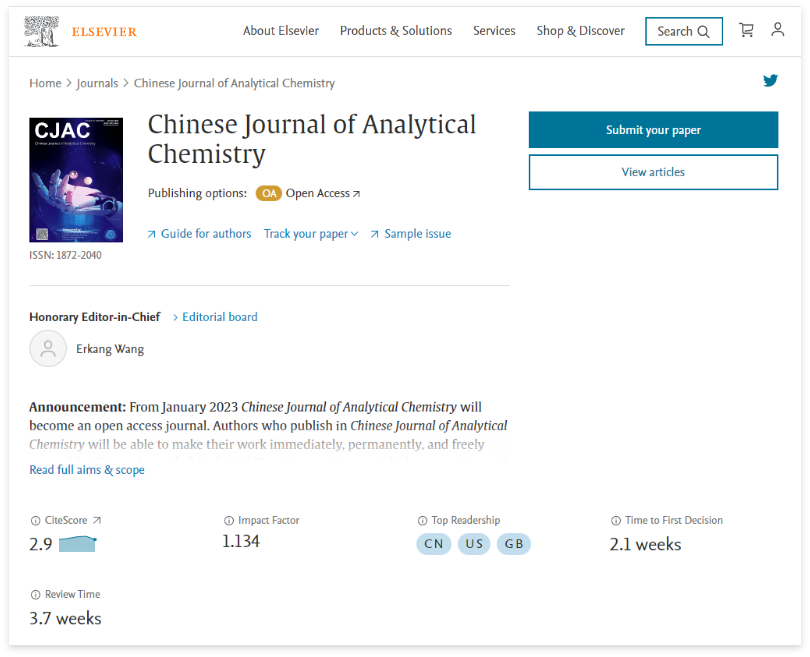Click the user account profile icon
The width and height of the screenshot is (810, 657).
pyautogui.click(x=777, y=29)
